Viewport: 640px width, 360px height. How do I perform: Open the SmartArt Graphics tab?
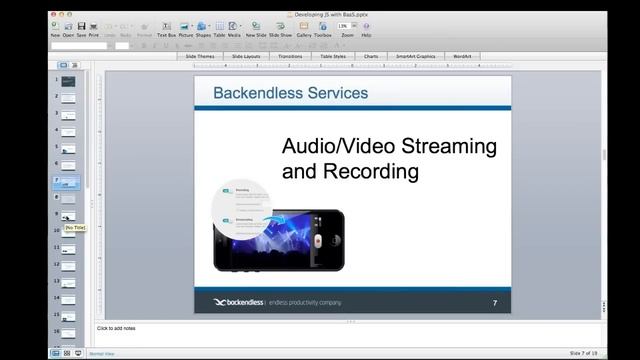coord(416,56)
